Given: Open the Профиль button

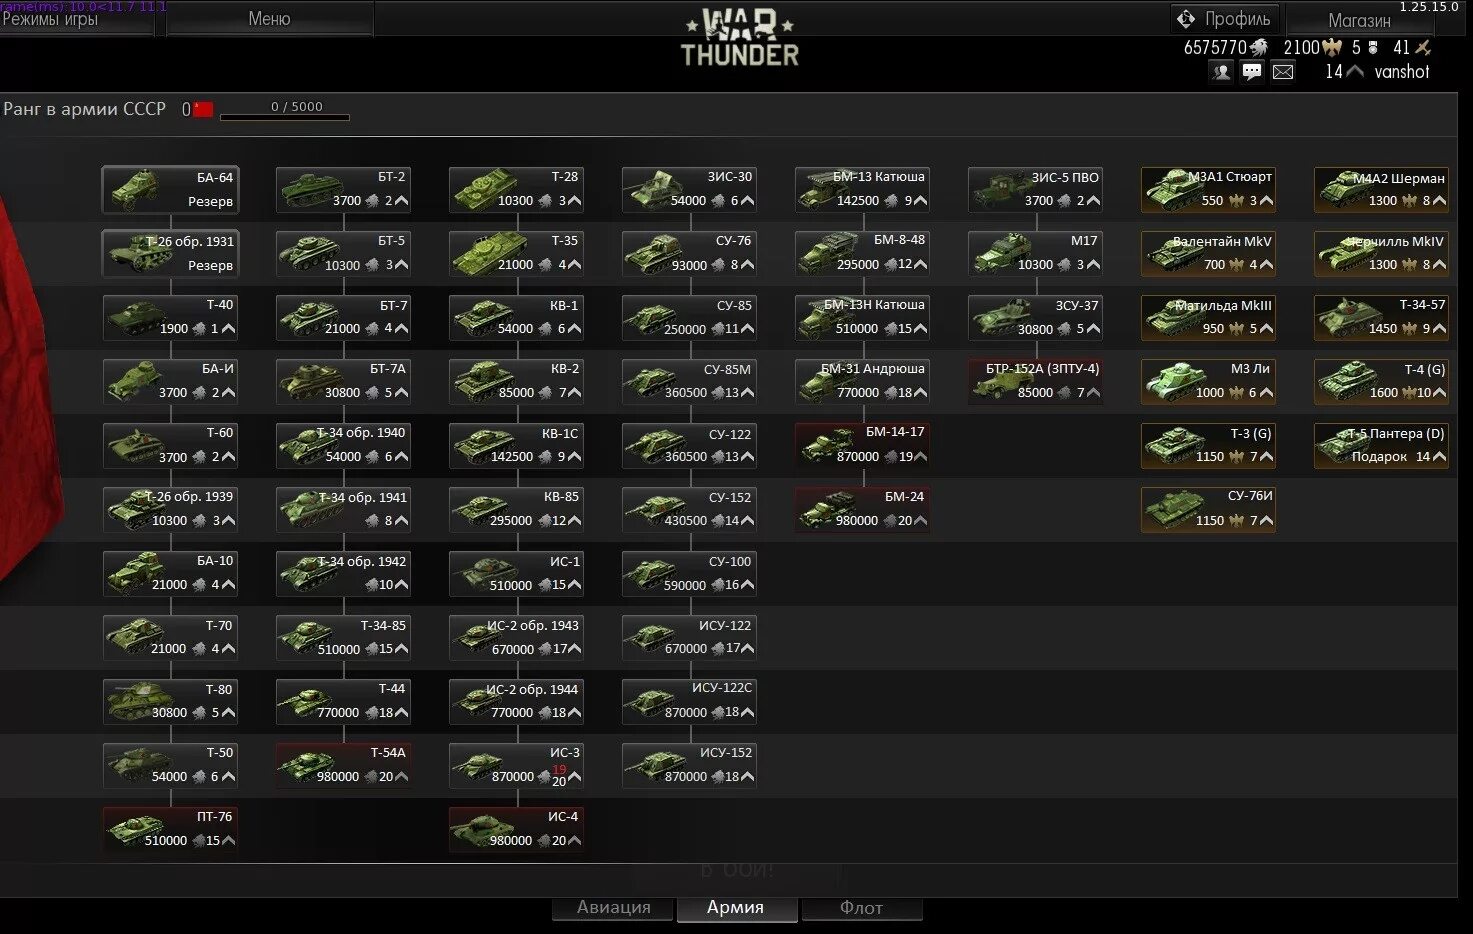Looking at the screenshot, I should (1225, 19).
